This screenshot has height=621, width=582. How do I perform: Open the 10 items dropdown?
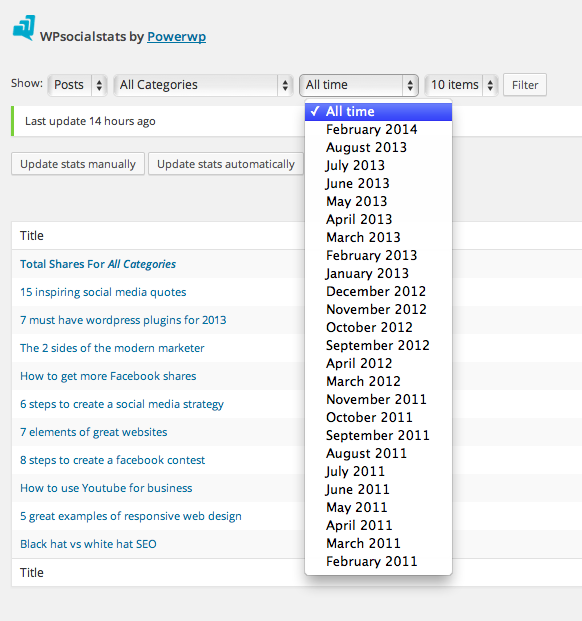(461, 85)
